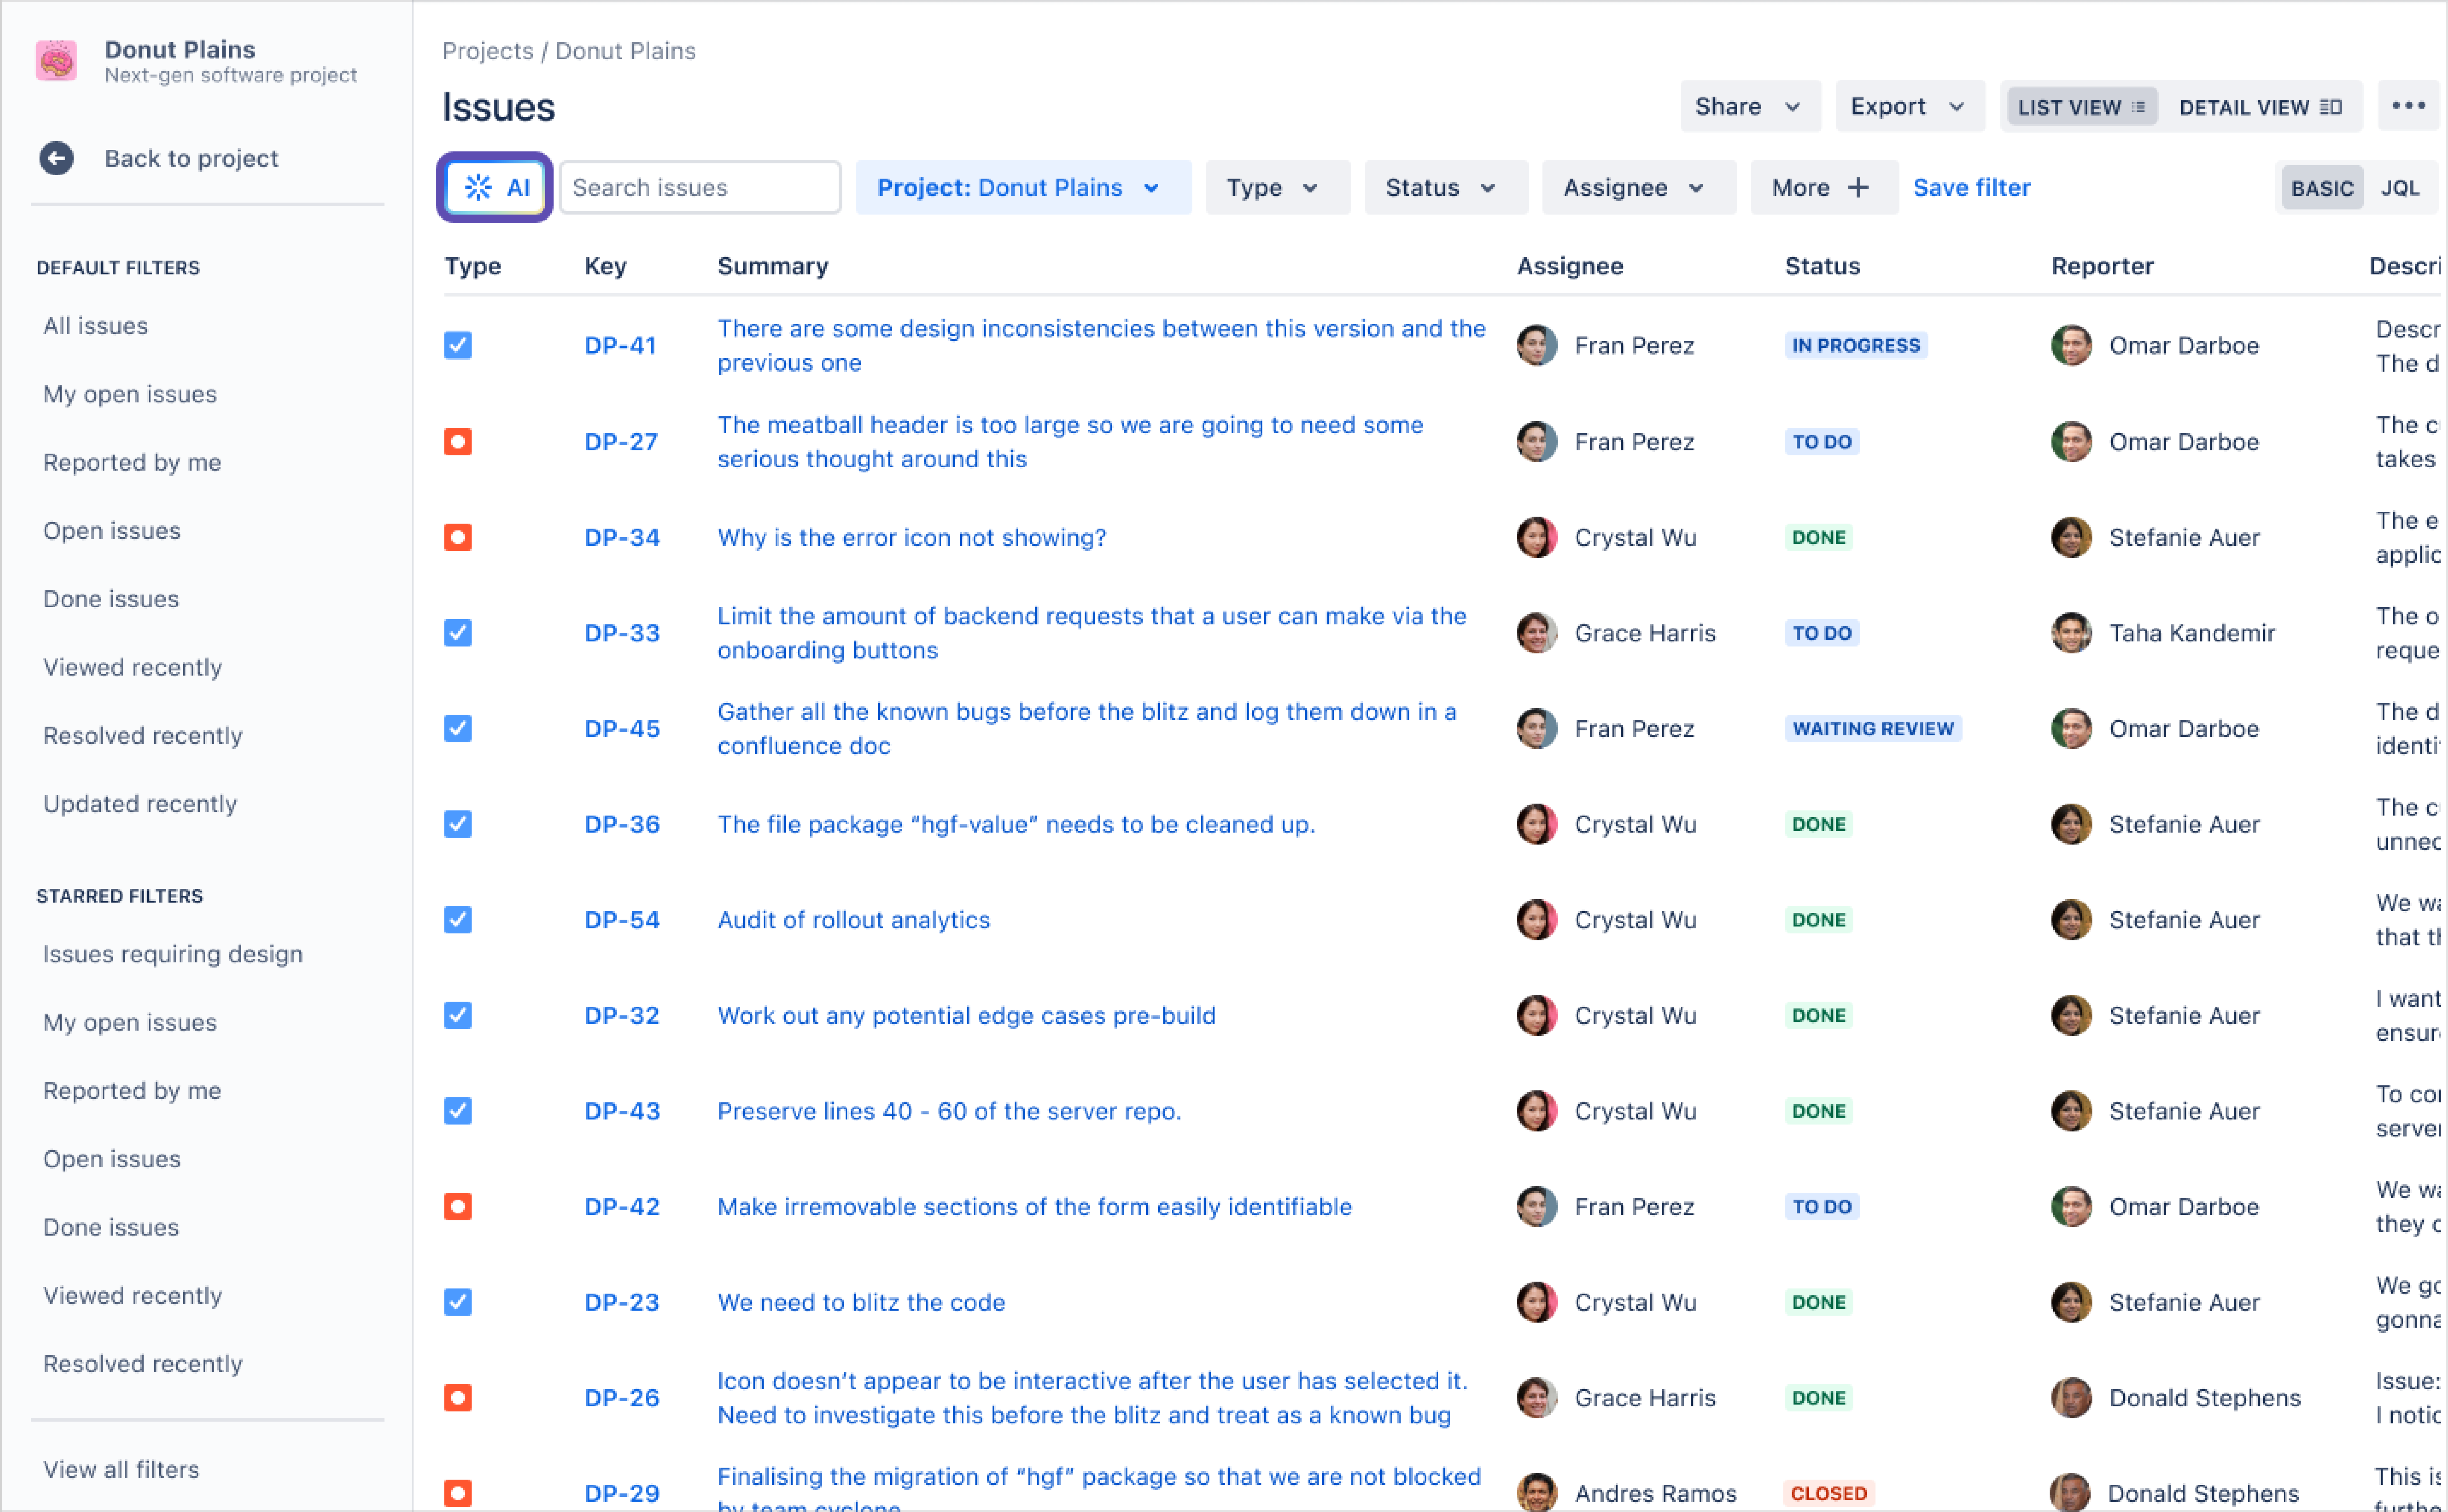Open the Type filter dropdown
Viewport: 2448px width, 1512px height.
[1271, 187]
